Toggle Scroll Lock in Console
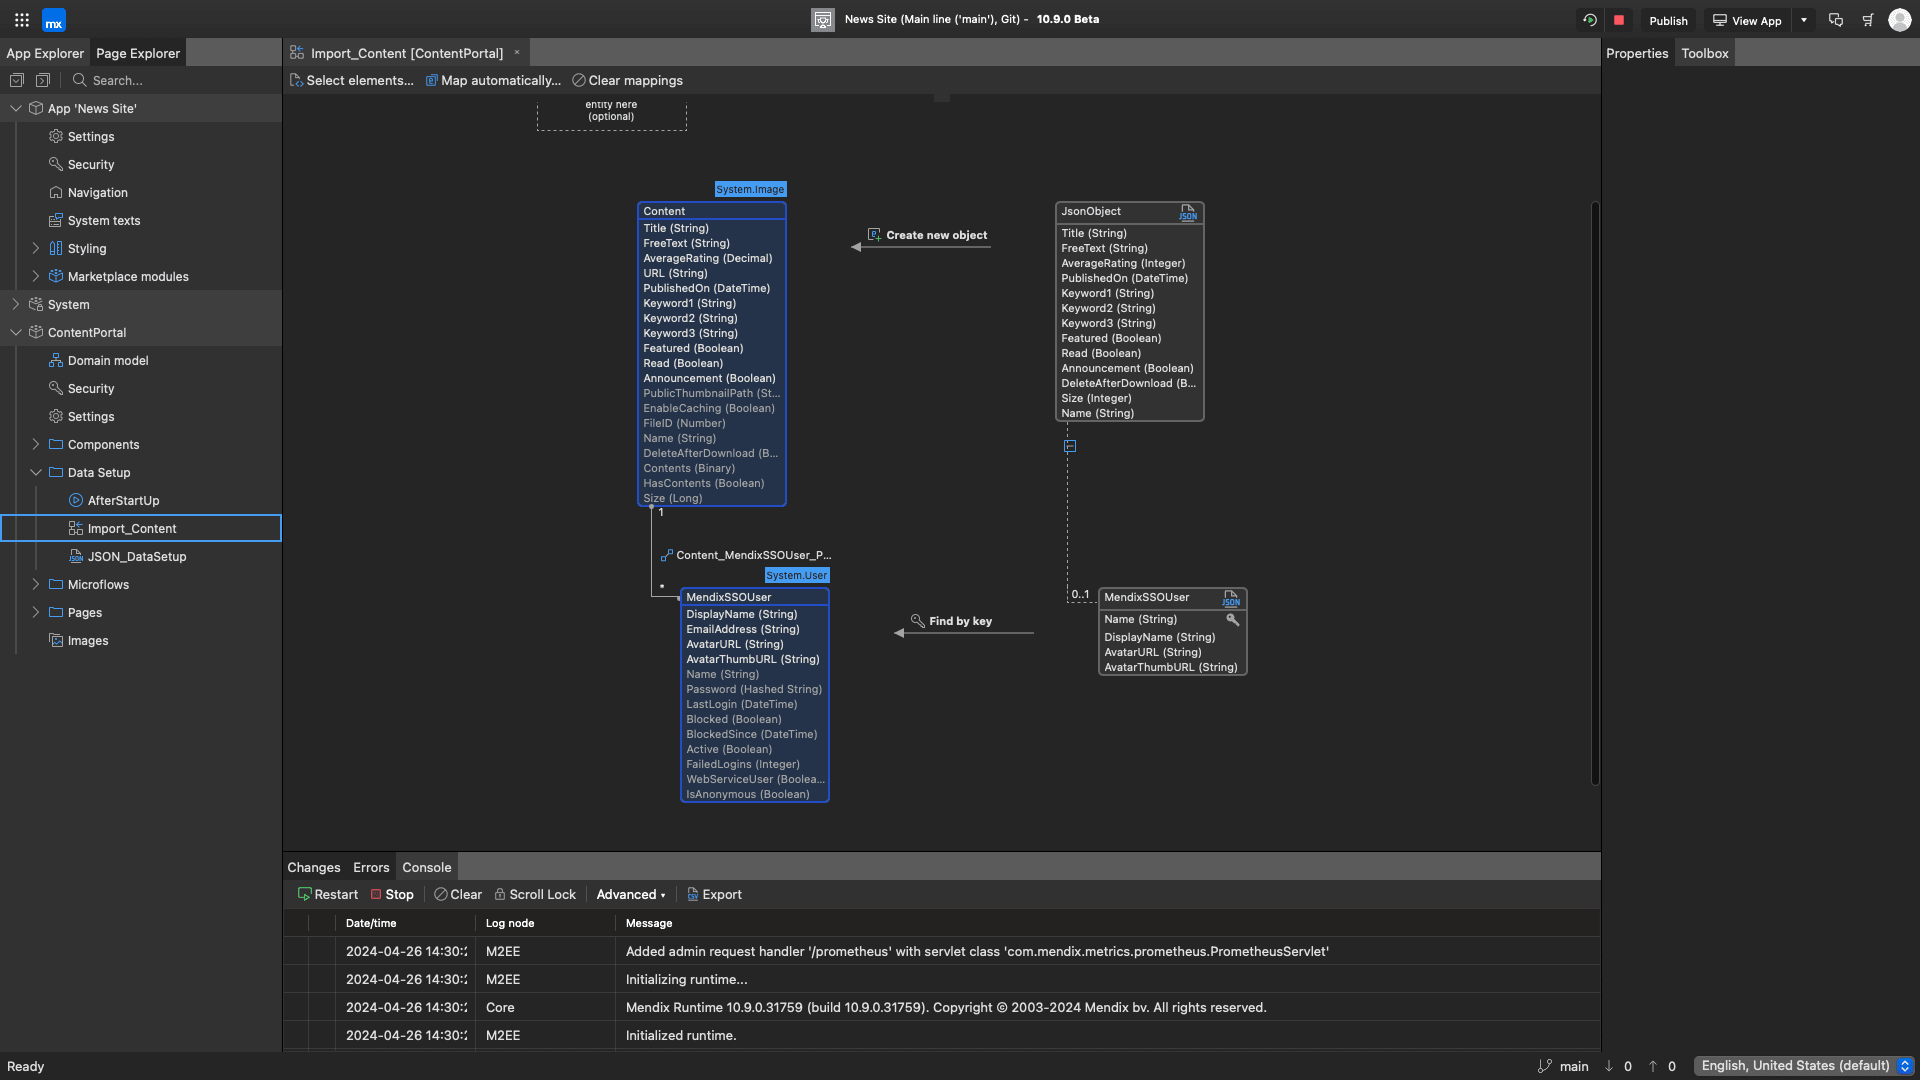1920x1080 pixels. click(535, 895)
